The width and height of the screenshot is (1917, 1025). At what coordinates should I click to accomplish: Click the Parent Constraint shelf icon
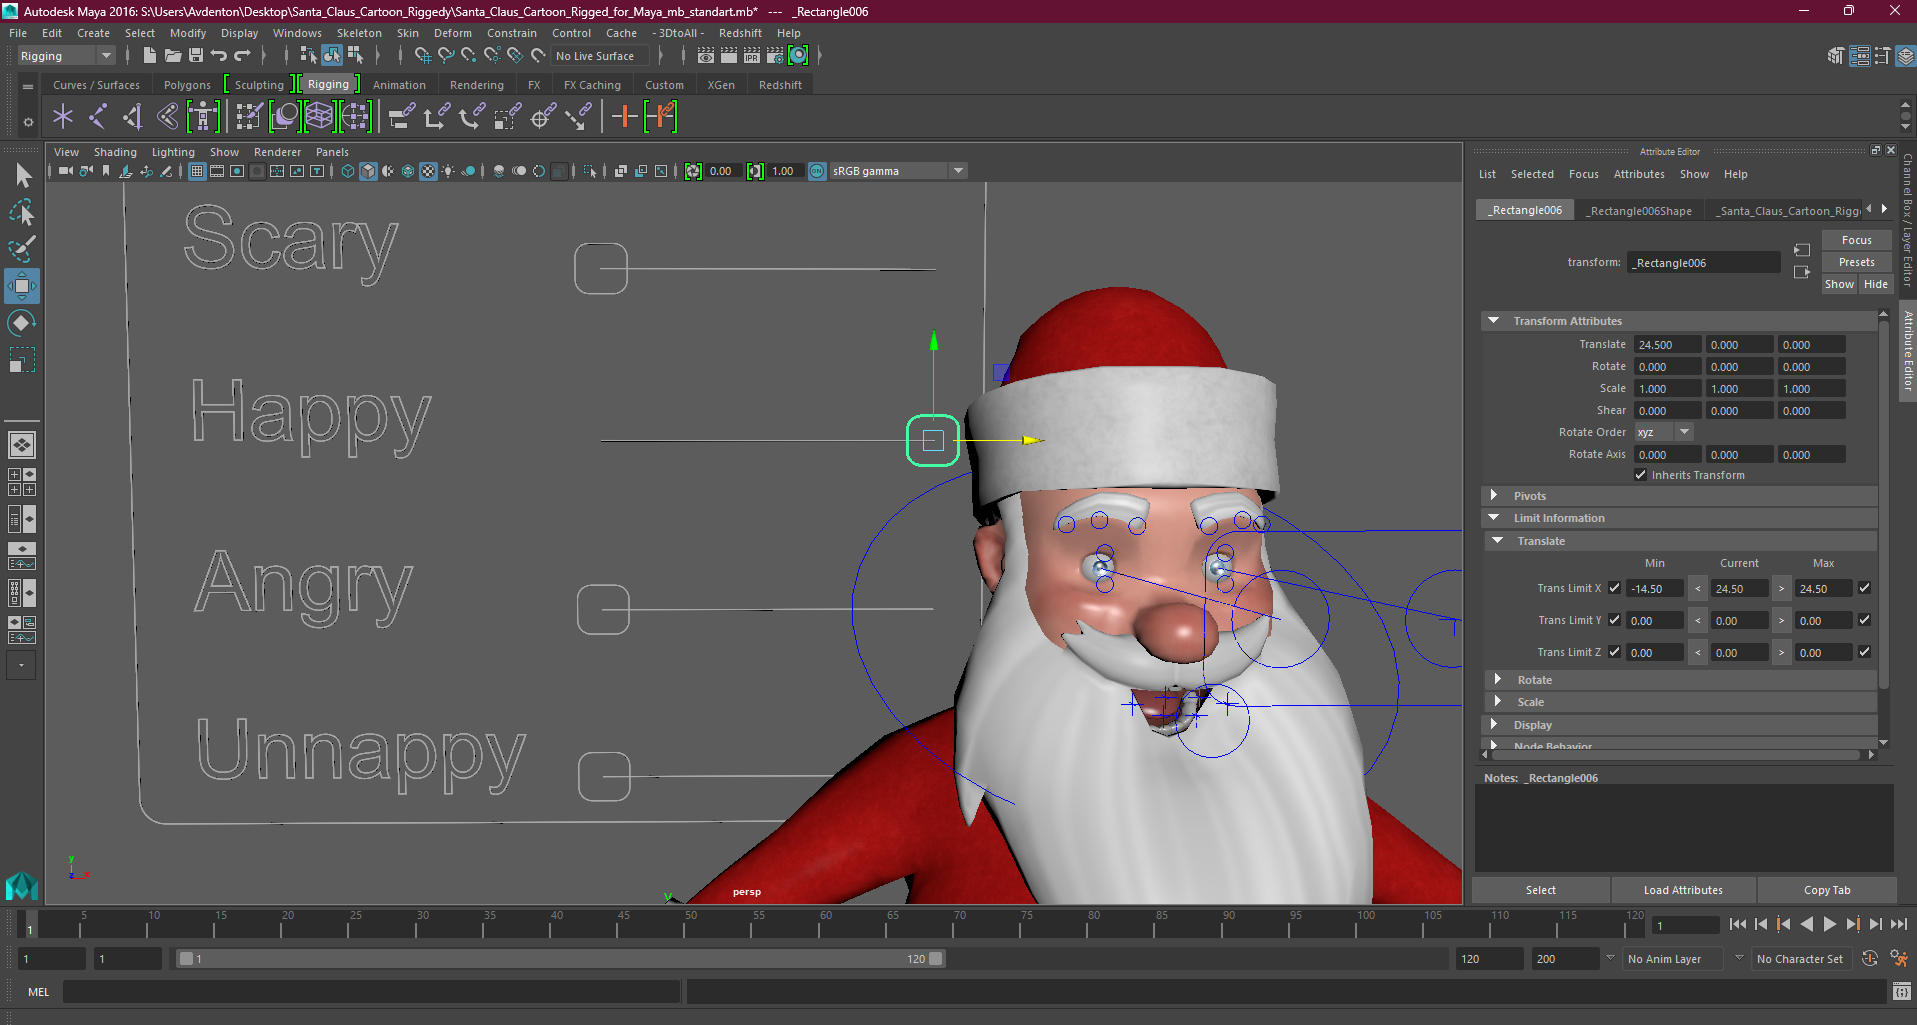pos(402,117)
